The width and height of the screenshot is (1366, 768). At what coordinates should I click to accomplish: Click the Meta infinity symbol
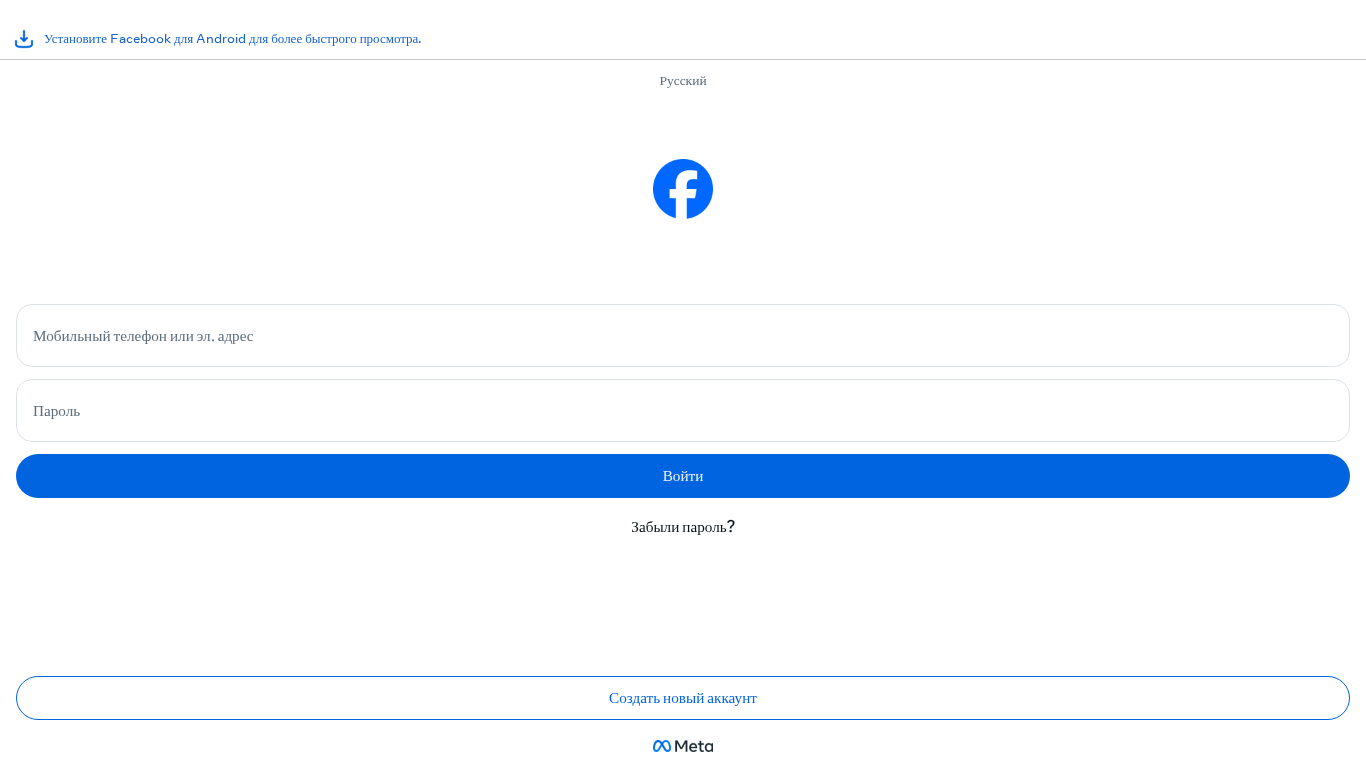(x=662, y=746)
